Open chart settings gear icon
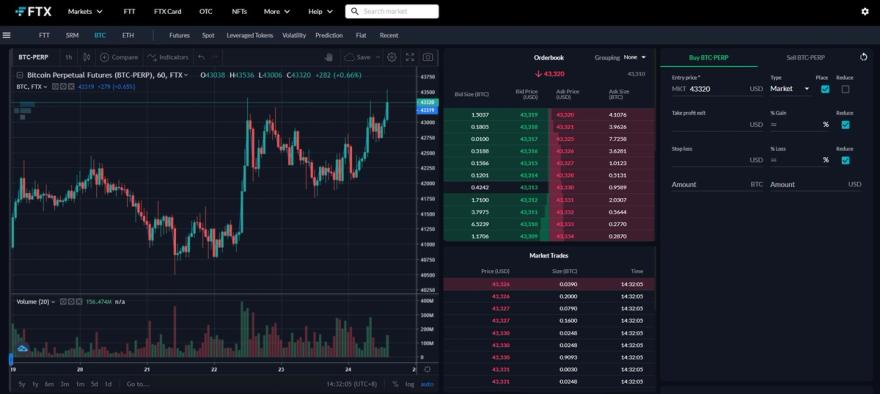 pos(392,57)
